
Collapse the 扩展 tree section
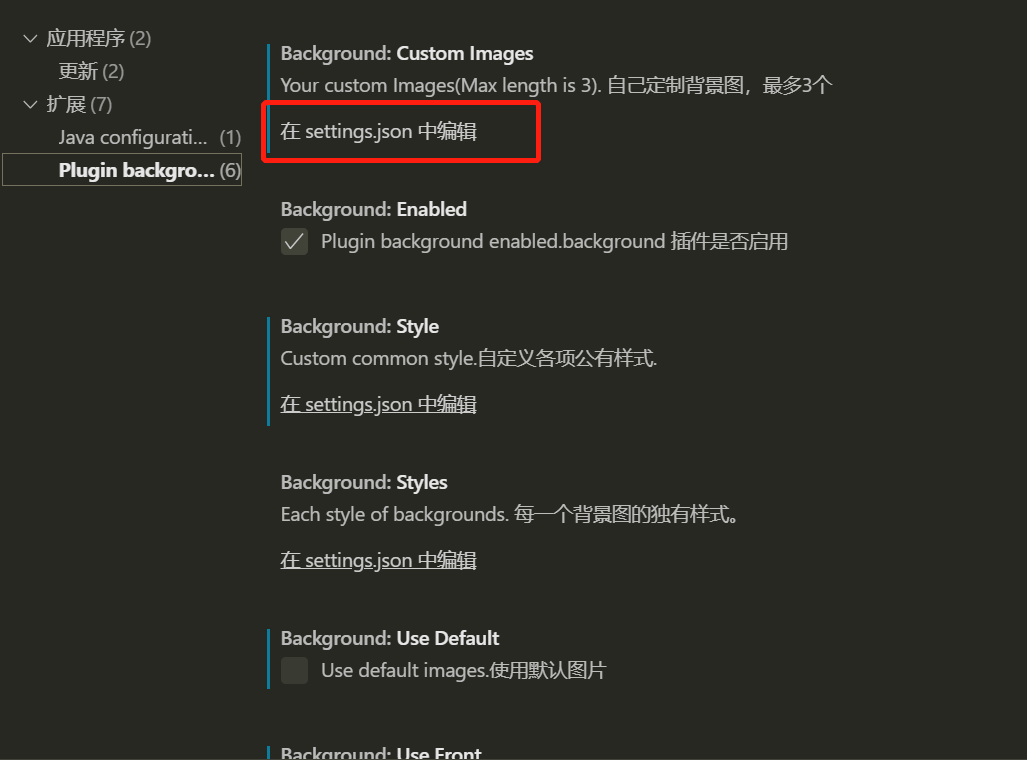(x=29, y=104)
